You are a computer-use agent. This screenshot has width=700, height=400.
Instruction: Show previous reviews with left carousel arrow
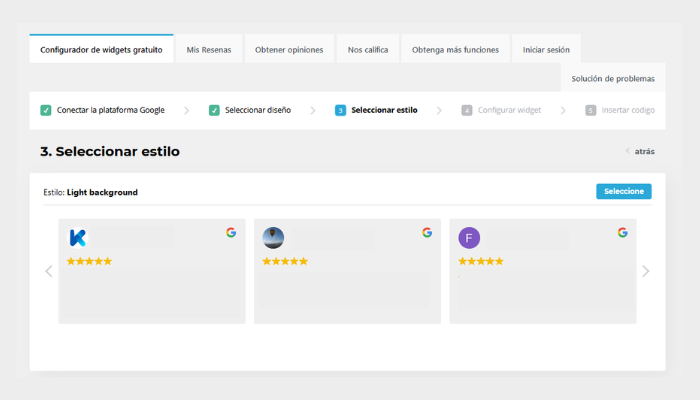click(49, 271)
